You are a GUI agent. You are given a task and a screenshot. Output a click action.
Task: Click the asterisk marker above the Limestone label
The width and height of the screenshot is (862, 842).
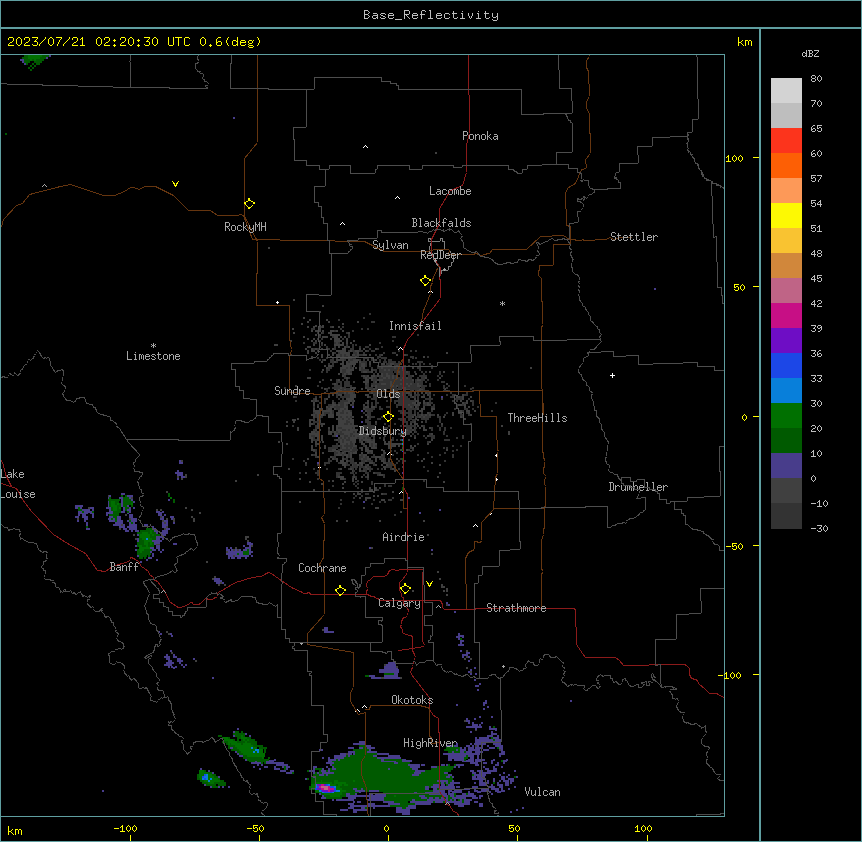click(x=153, y=346)
